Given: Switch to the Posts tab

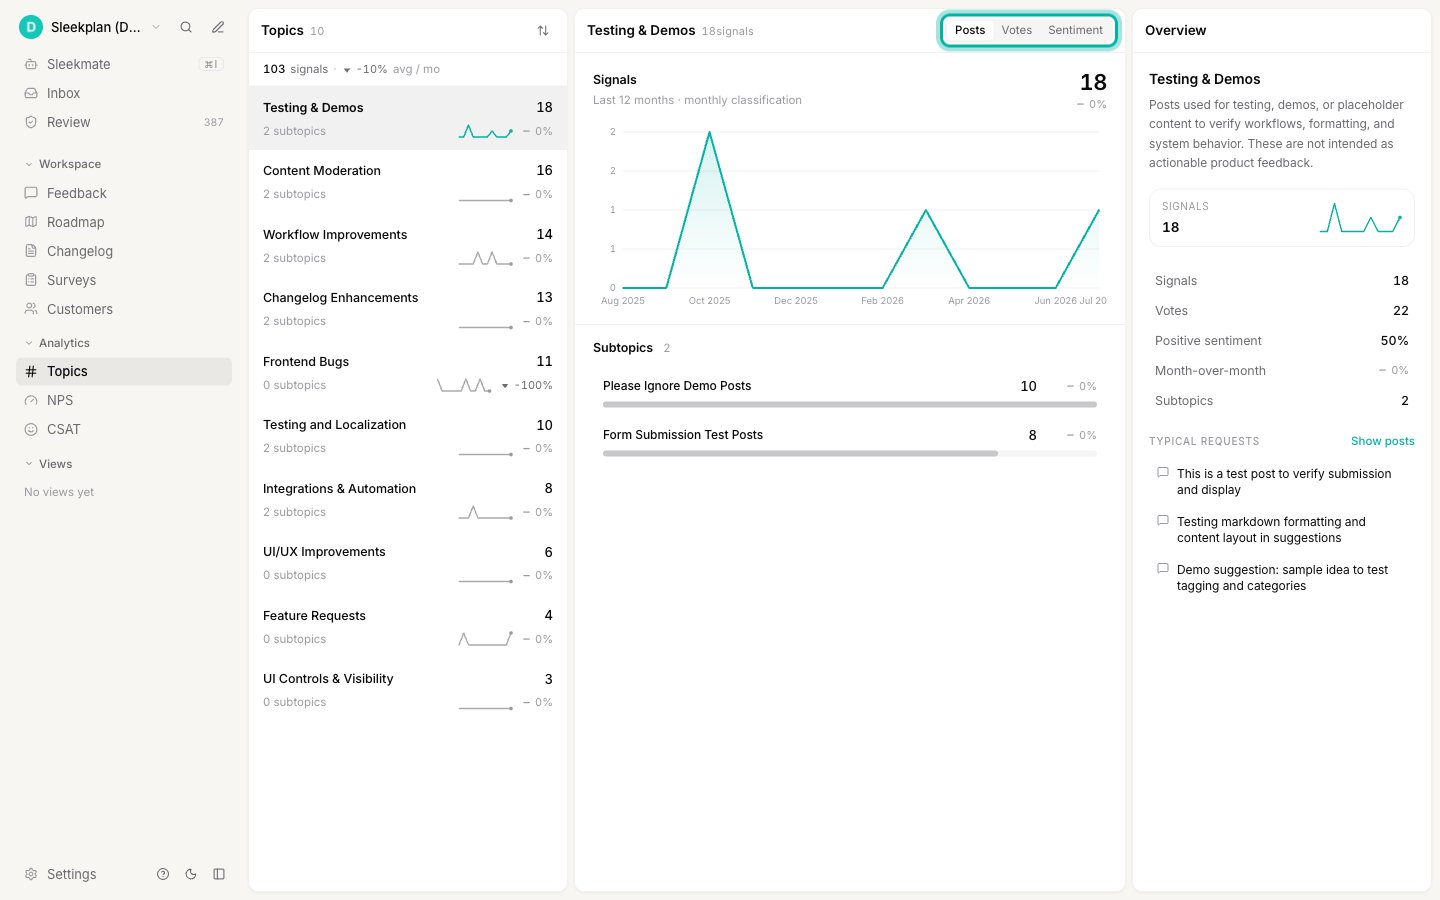Looking at the screenshot, I should [970, 30].
